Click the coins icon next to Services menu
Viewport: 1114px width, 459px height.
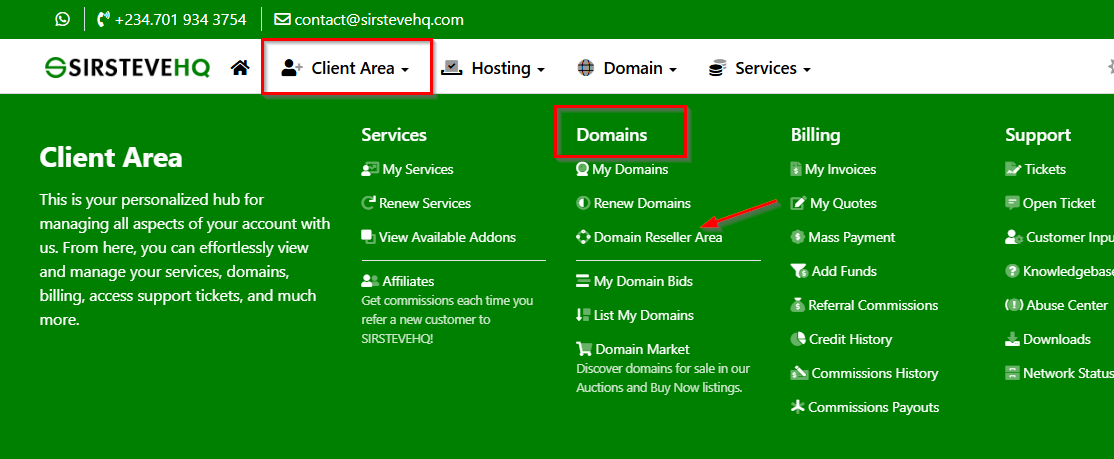click(x=716, y=68)
